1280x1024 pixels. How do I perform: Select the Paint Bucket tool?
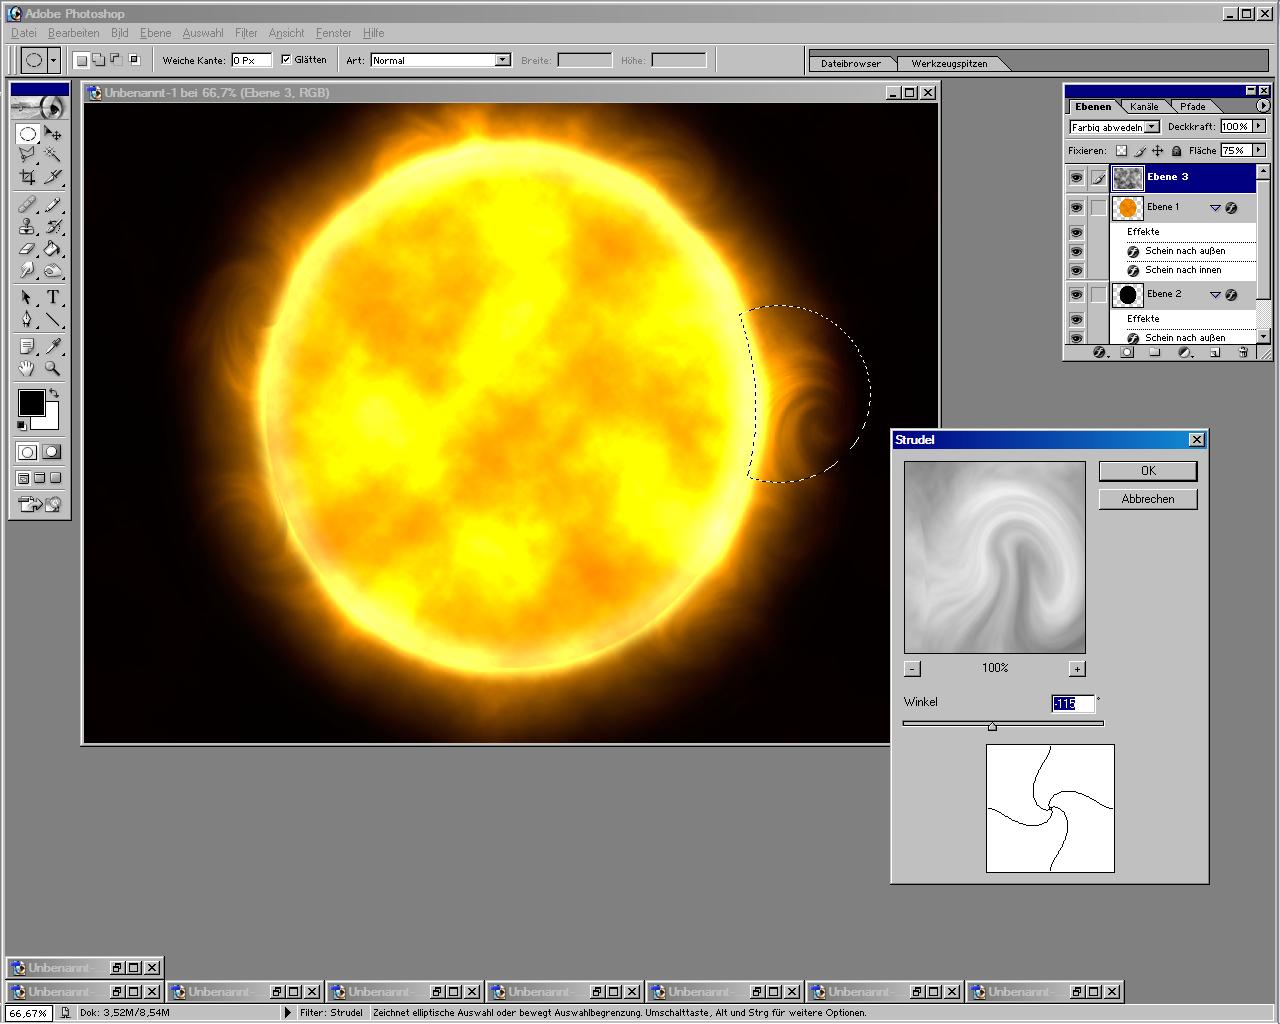(53, 249)
